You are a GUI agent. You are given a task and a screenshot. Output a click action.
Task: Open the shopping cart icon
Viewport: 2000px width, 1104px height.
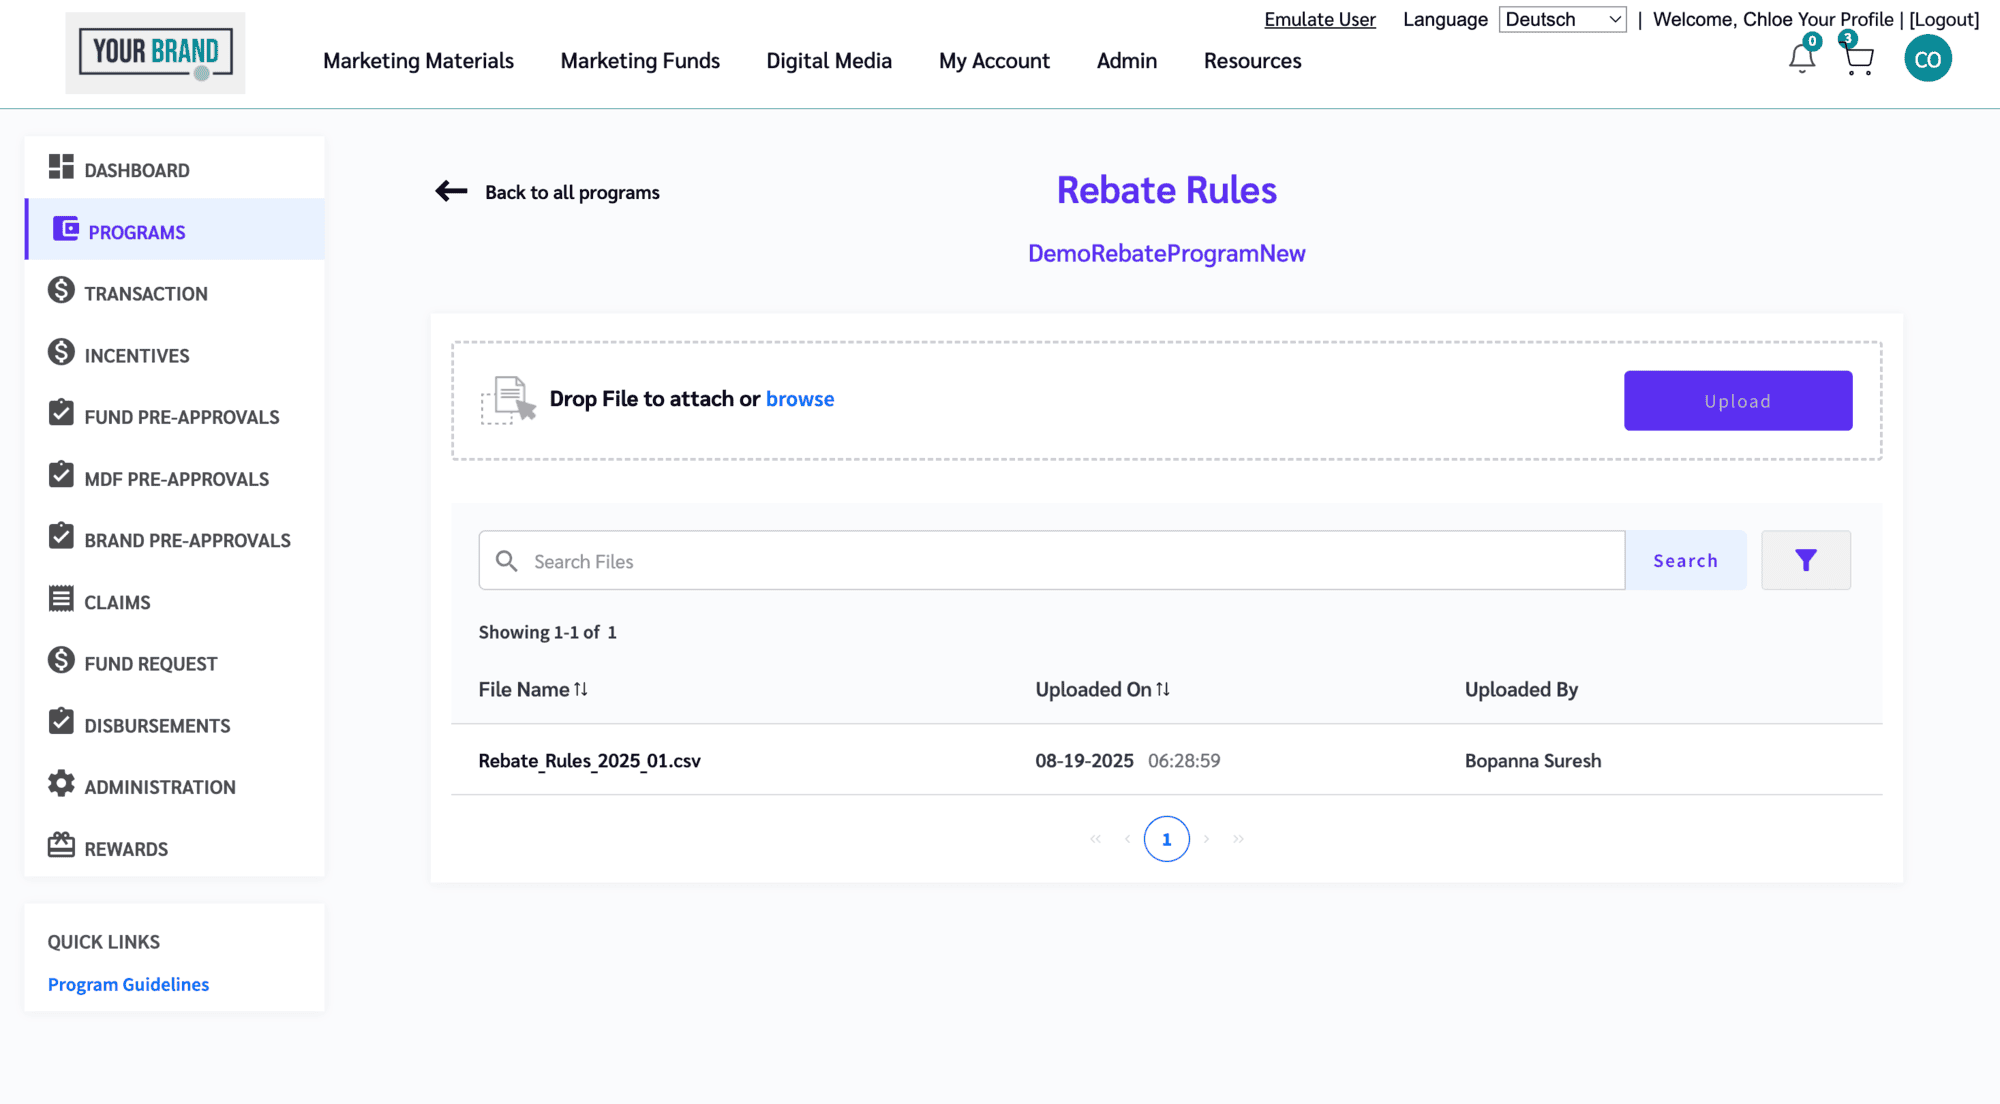pyautogui.click(x=1858, y=60)
